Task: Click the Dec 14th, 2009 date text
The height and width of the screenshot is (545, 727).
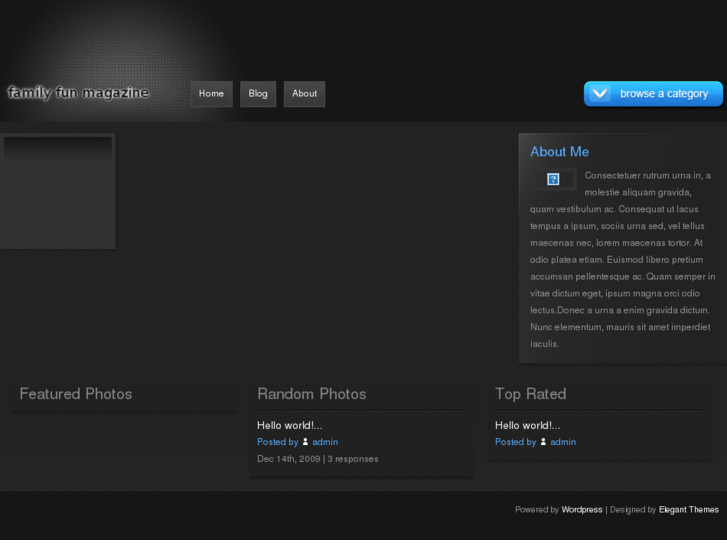Action: coord(288,459)
